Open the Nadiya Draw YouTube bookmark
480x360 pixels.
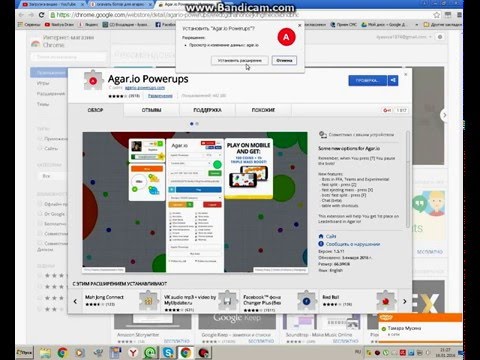tap(59, 25)
